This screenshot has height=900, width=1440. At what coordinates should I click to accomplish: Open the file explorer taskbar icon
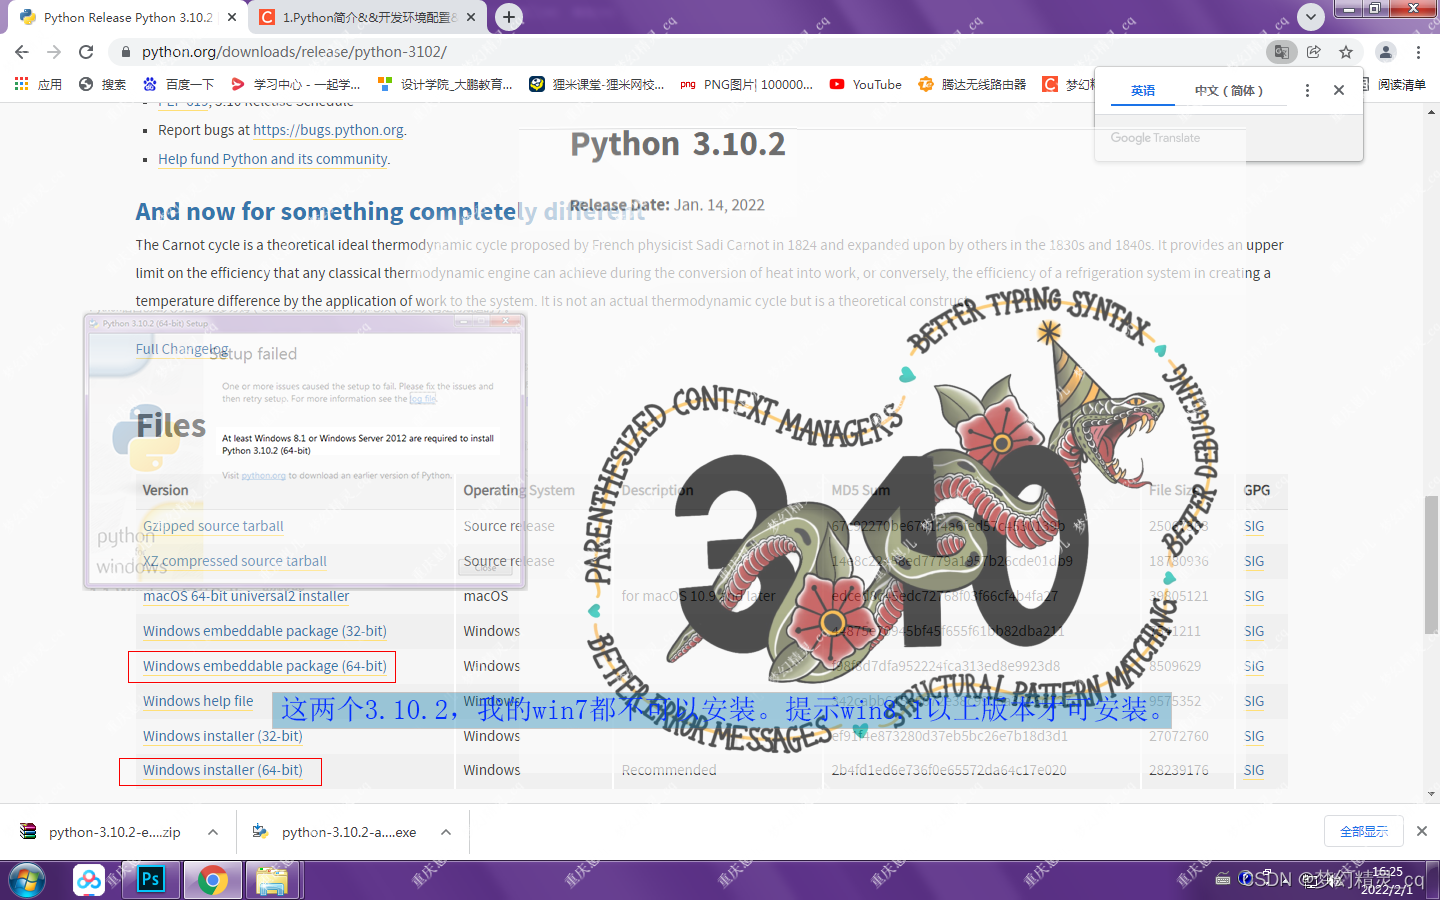pos(271,880)
